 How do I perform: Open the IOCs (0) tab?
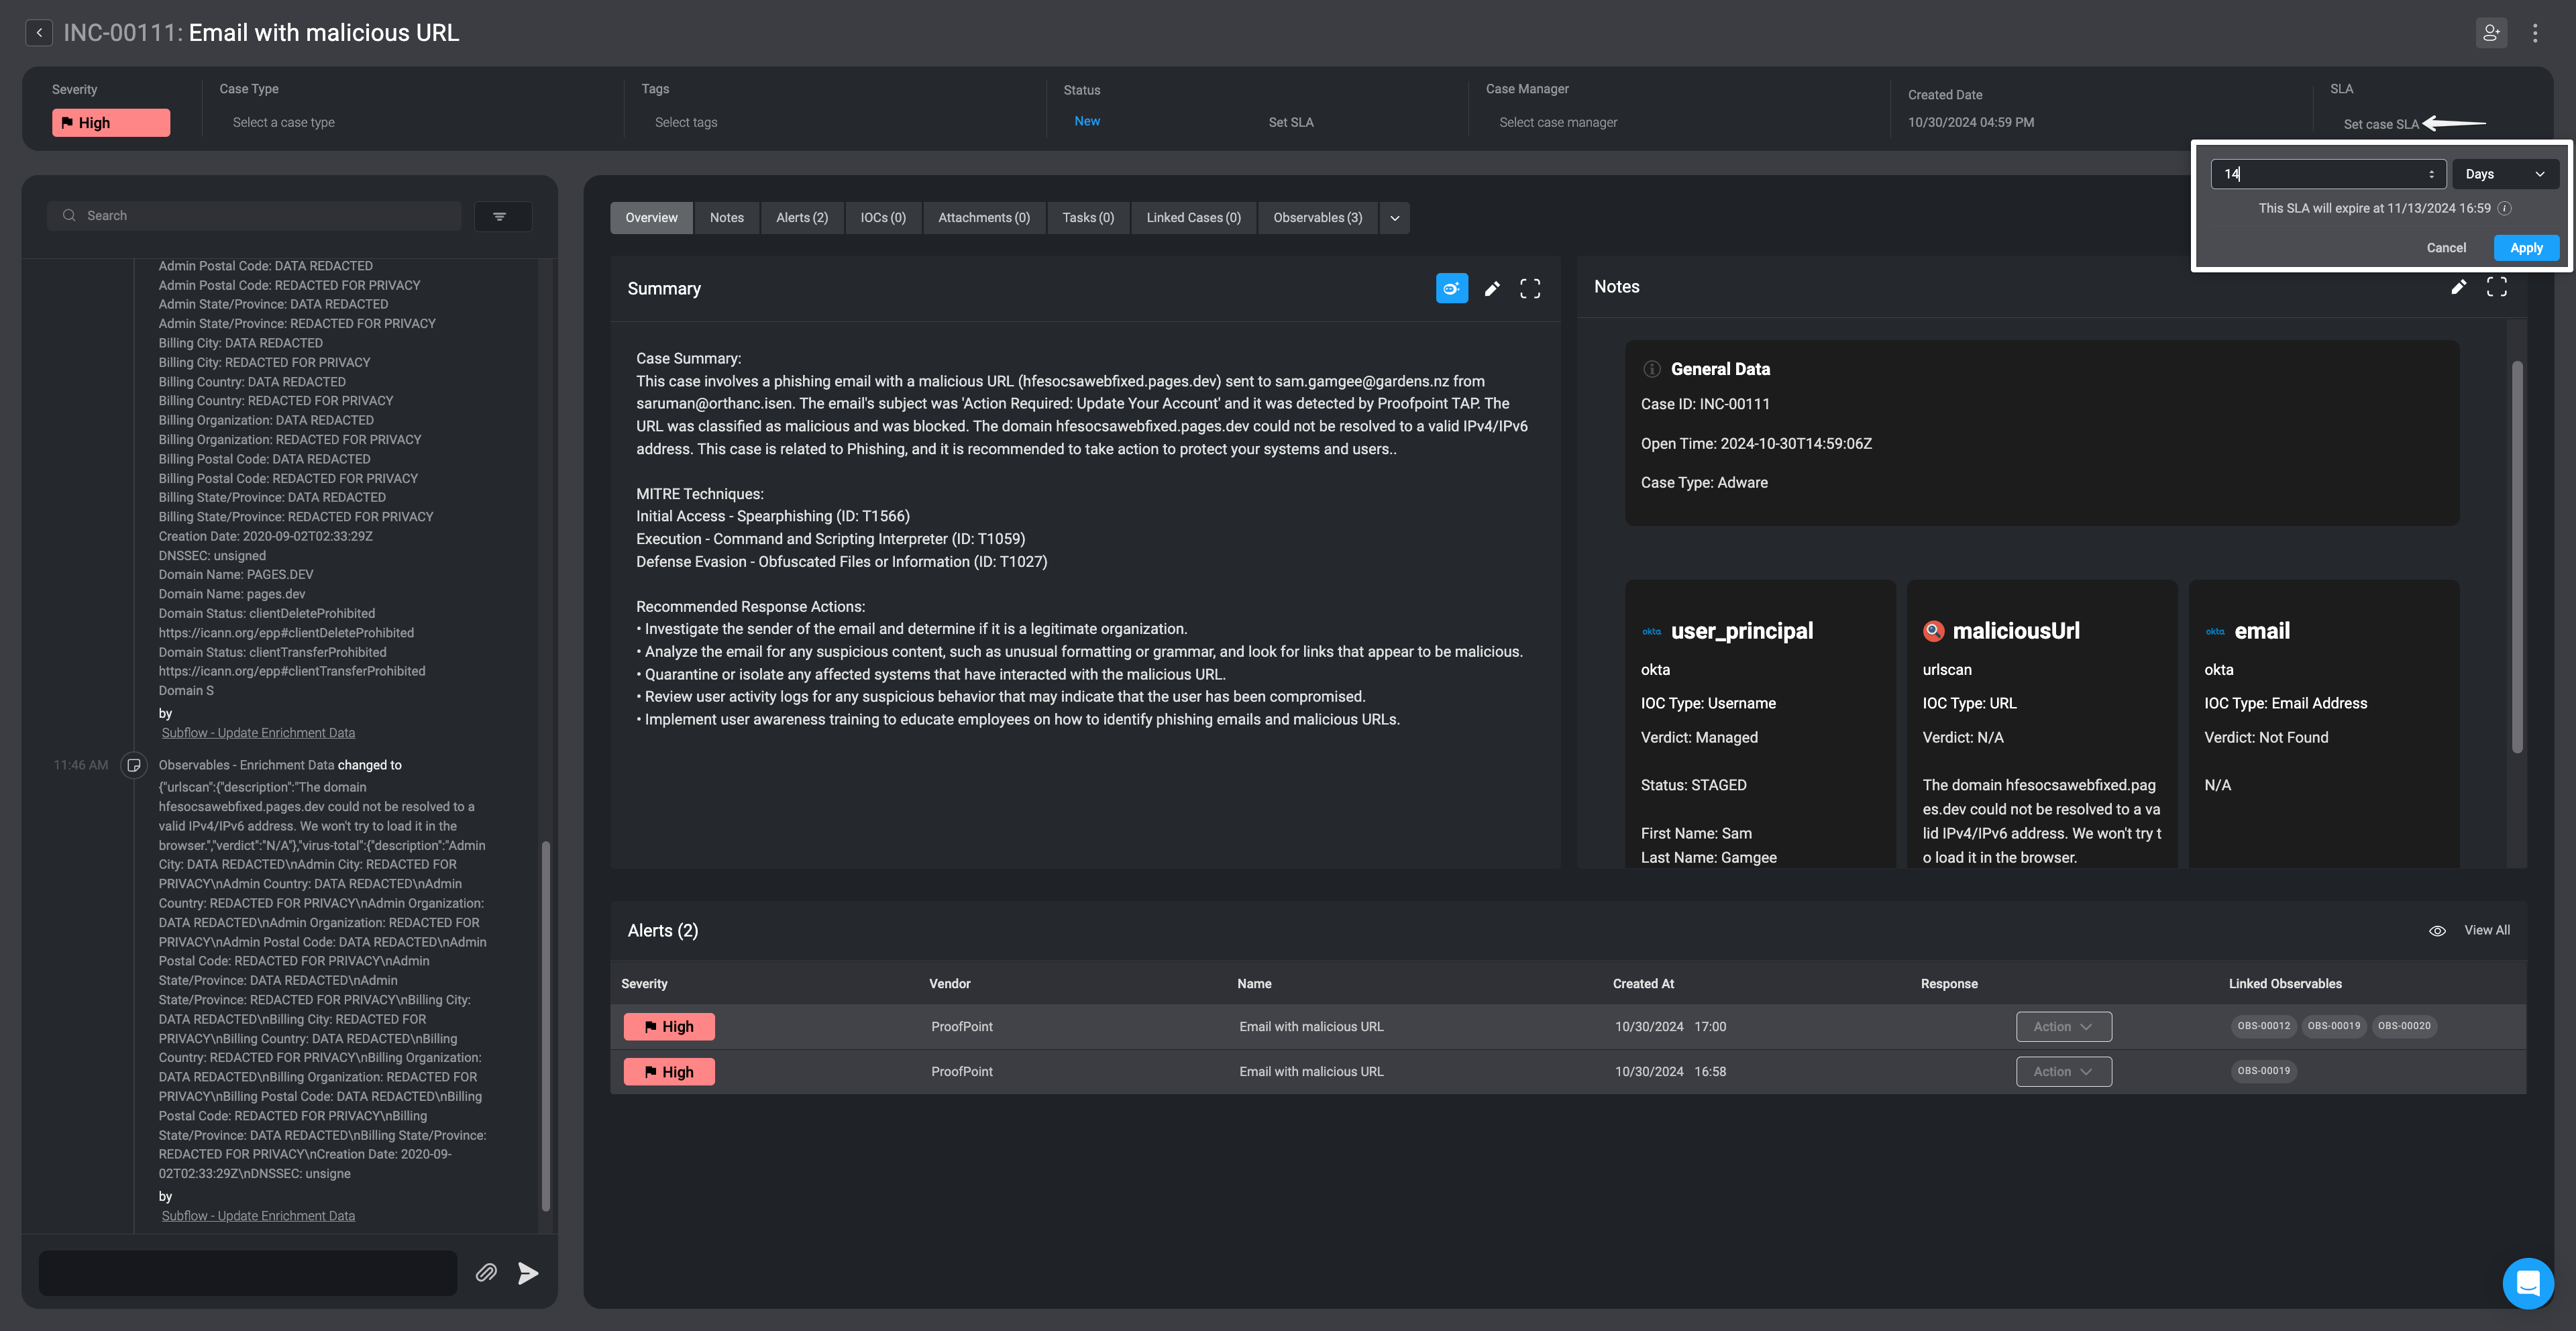click(883, 218)
